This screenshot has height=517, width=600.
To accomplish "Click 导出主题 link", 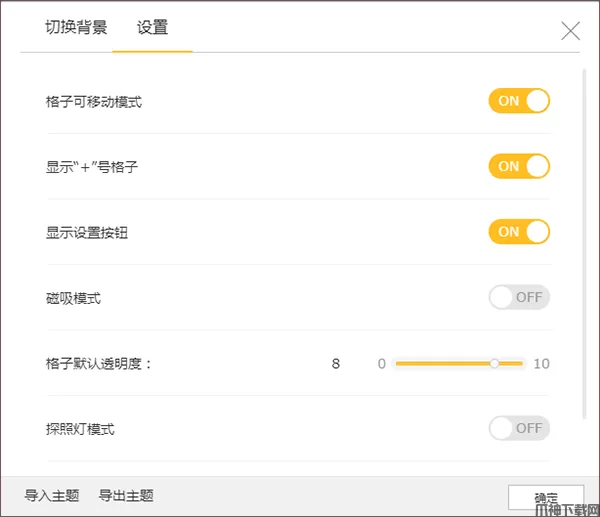I will [126, 496].
